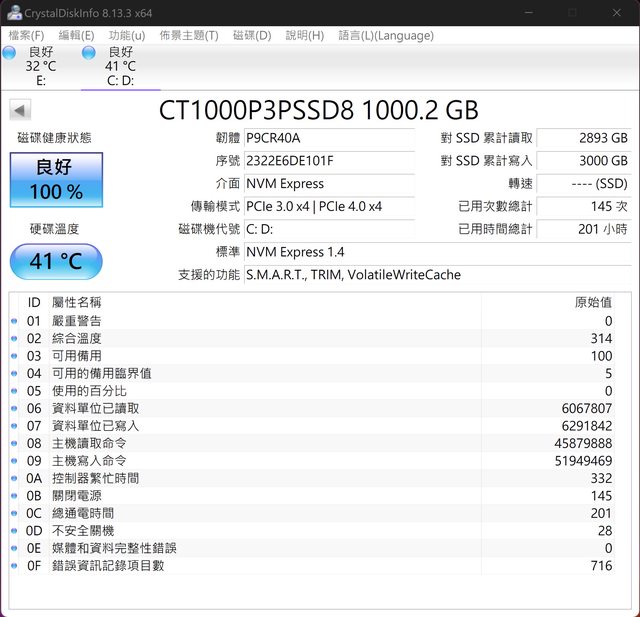Click the status dot beside attribute 01 嚴重警告
640x617 pixels.
[x=14, y=322]
